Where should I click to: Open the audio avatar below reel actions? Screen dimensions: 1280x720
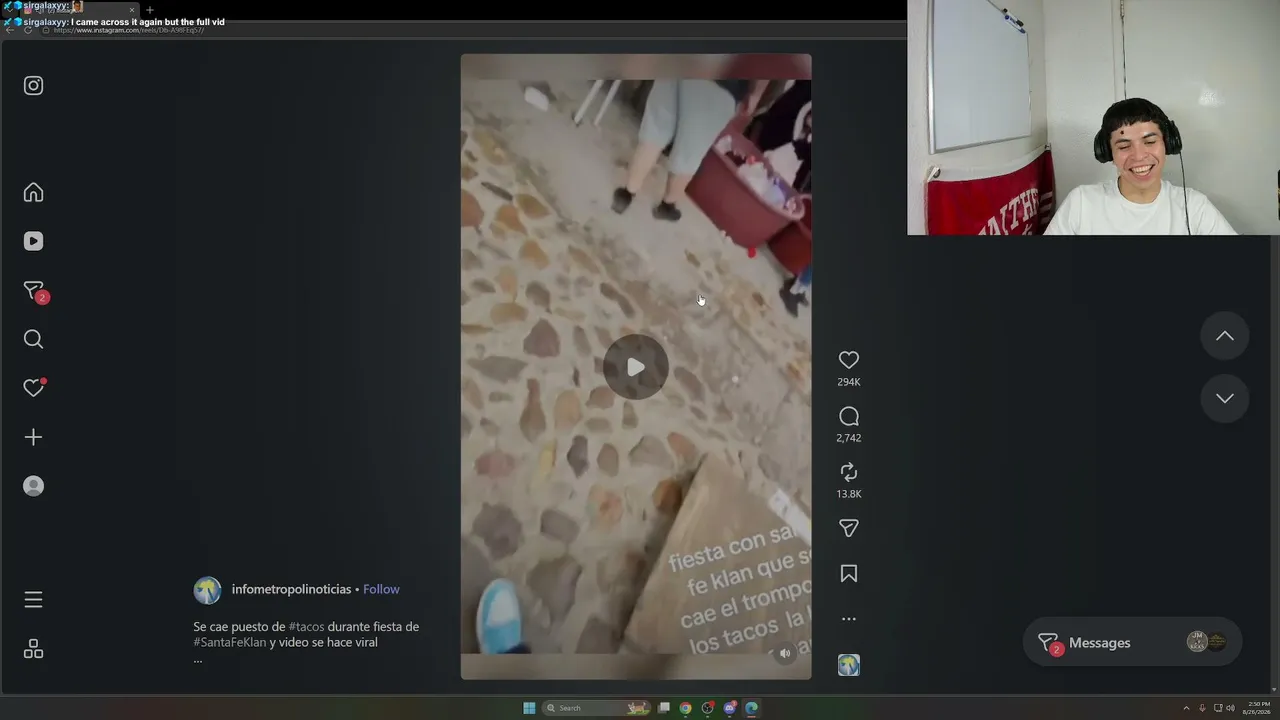(x=849, y=665)
